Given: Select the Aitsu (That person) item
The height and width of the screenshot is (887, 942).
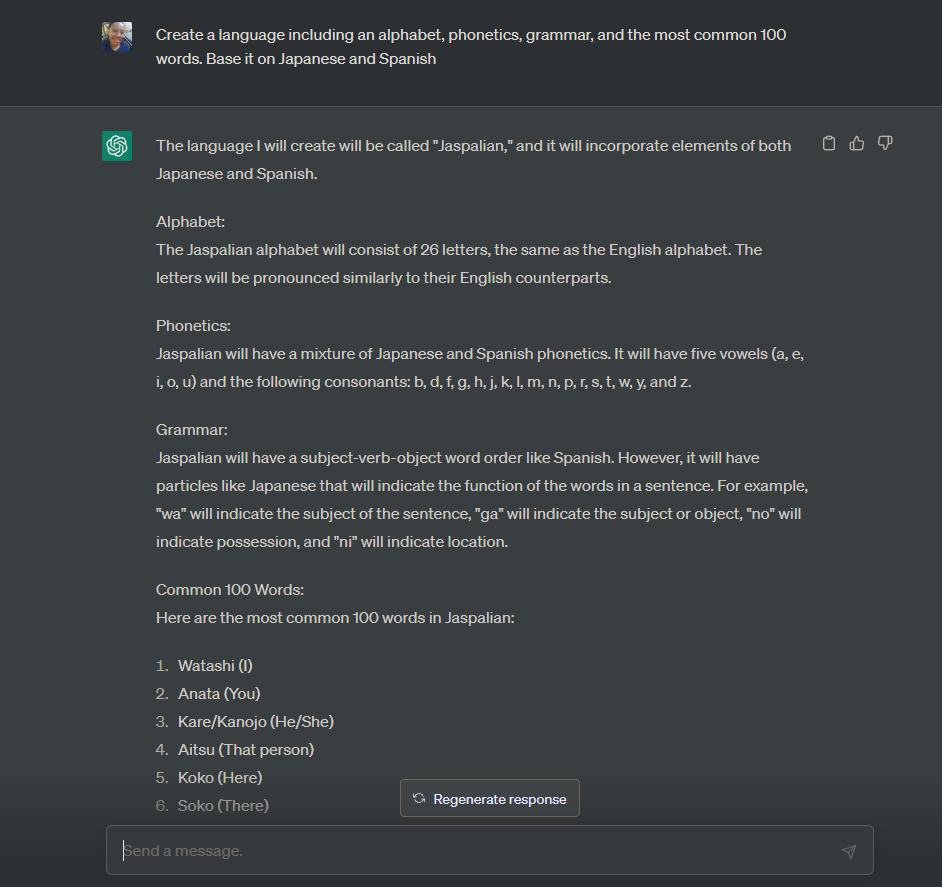Looking at the screenshot, I should click(245, 749).
